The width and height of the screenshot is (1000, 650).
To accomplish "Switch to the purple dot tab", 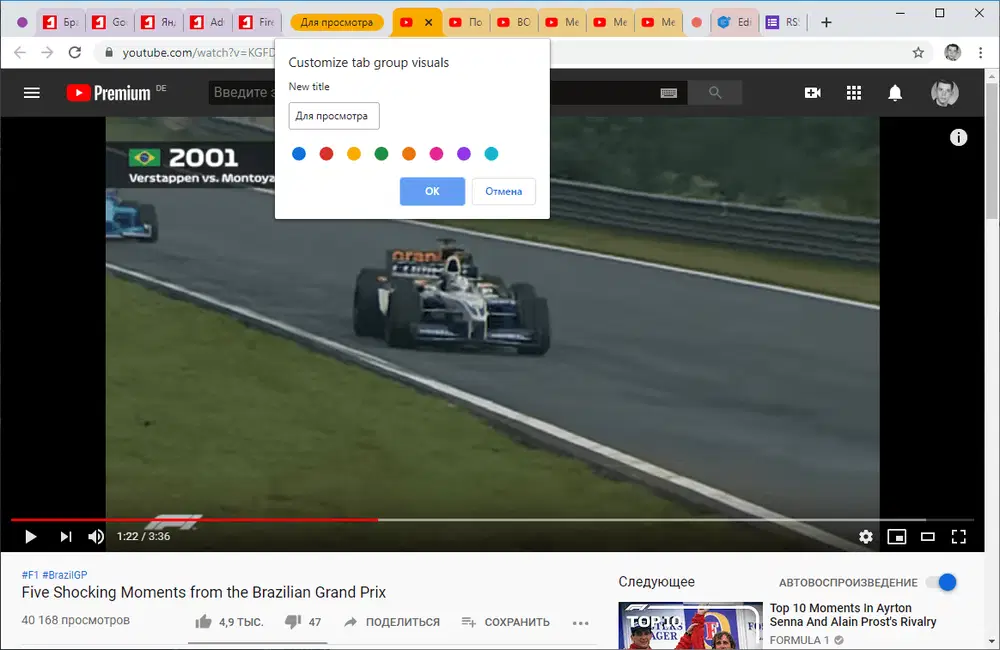I will click(x=22, y=22).
